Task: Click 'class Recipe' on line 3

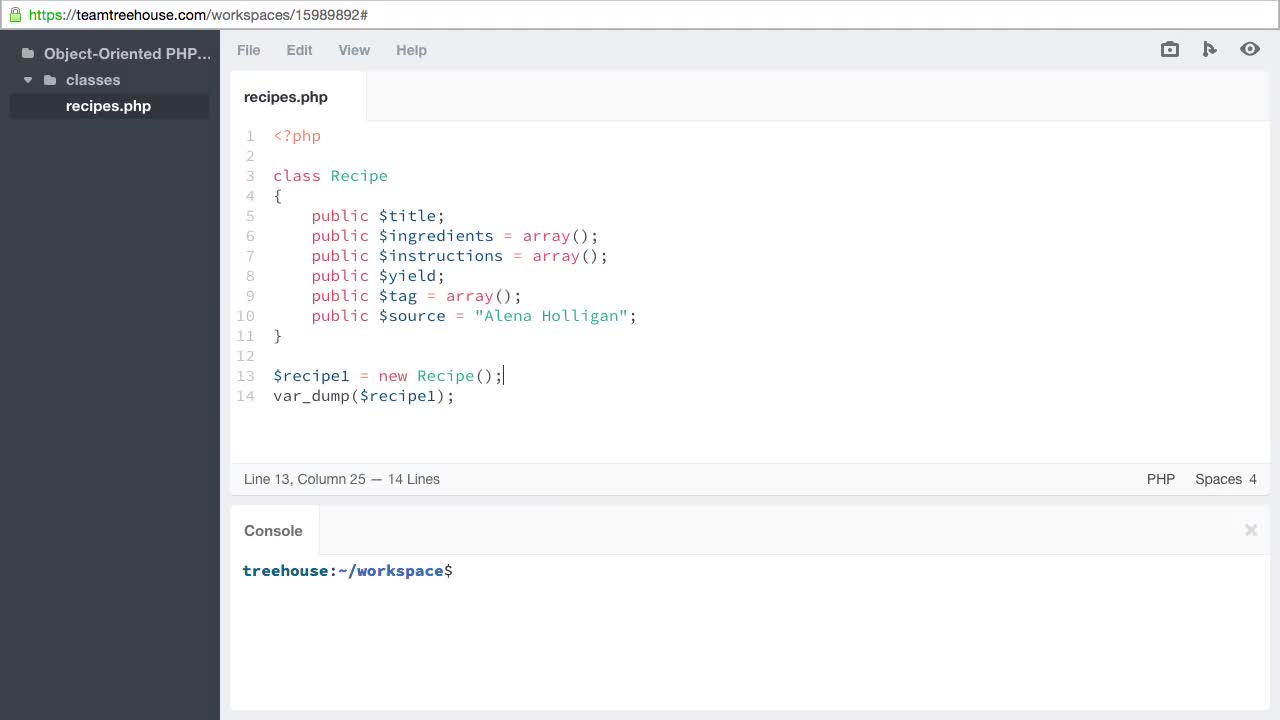Action: pos(330,176)
